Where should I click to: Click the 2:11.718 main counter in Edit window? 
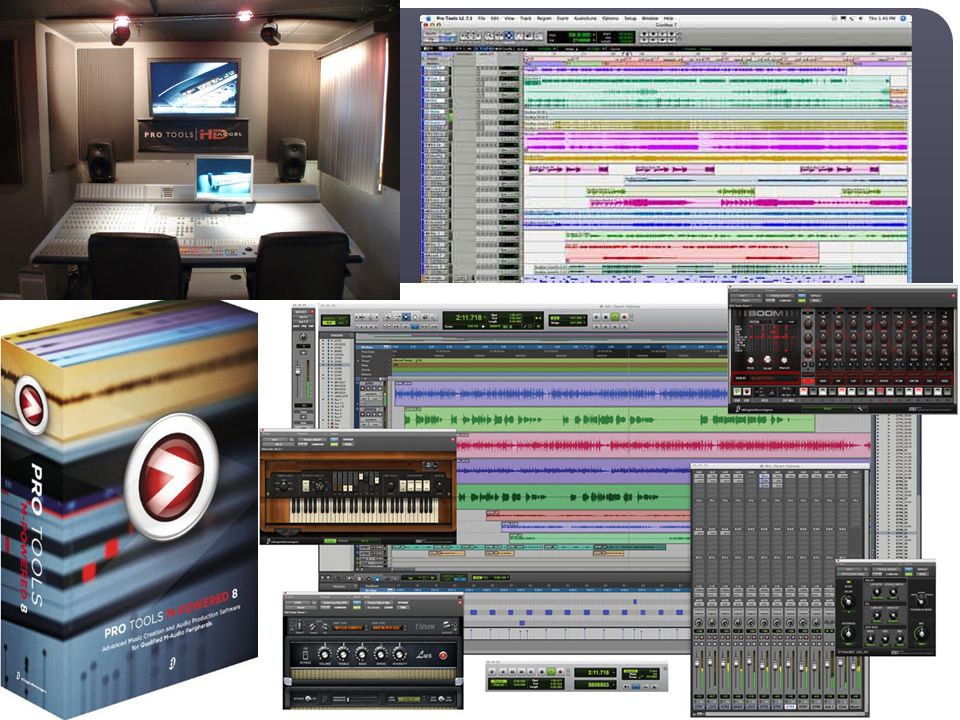[469, 318]
